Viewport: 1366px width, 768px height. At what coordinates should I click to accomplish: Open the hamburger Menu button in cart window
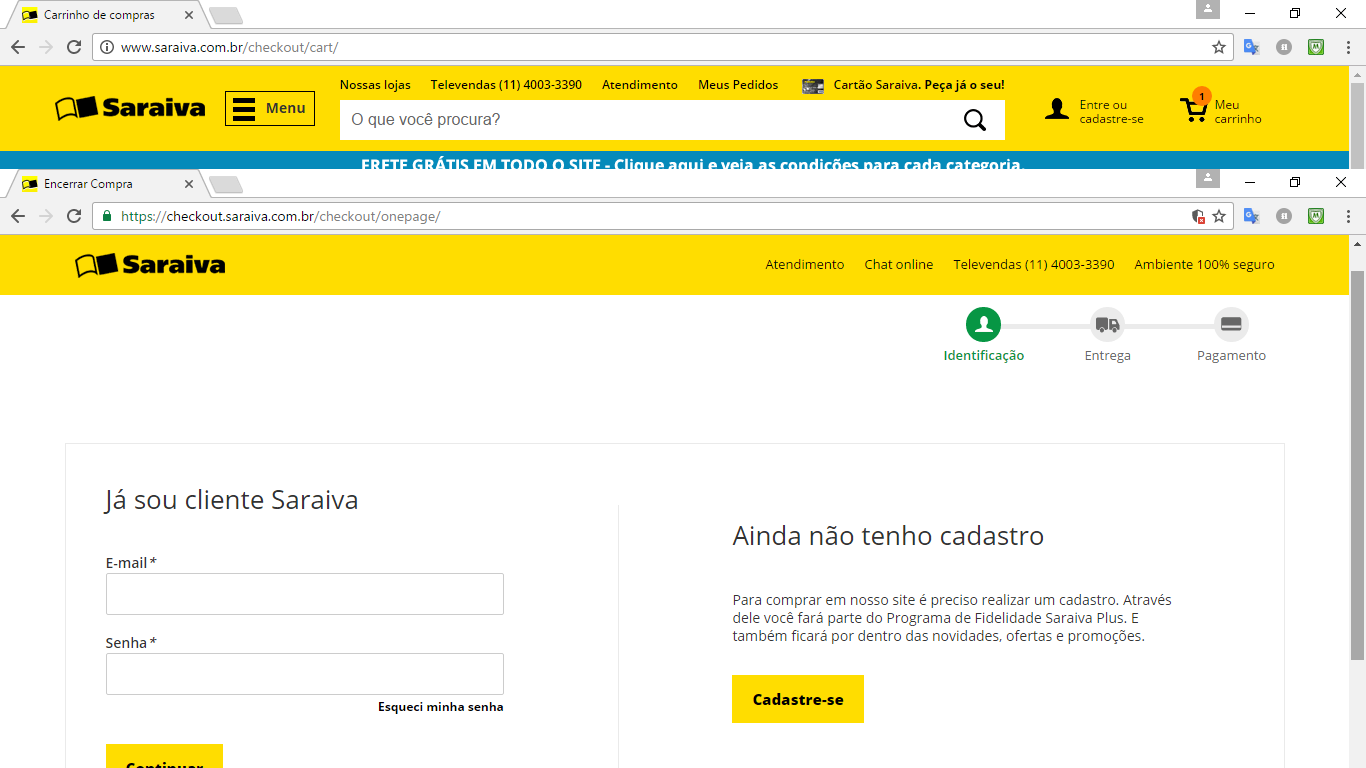coord(270,108)
